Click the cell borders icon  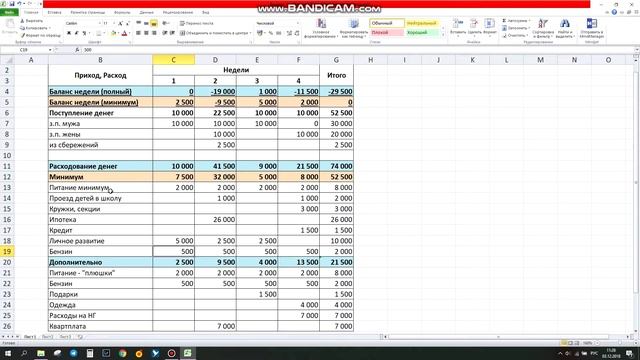tap(99, 33)
